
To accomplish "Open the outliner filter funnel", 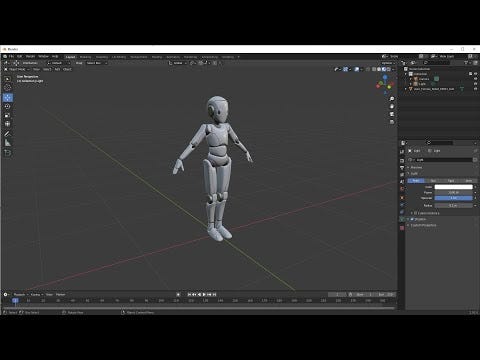I will tap(467, 63).
